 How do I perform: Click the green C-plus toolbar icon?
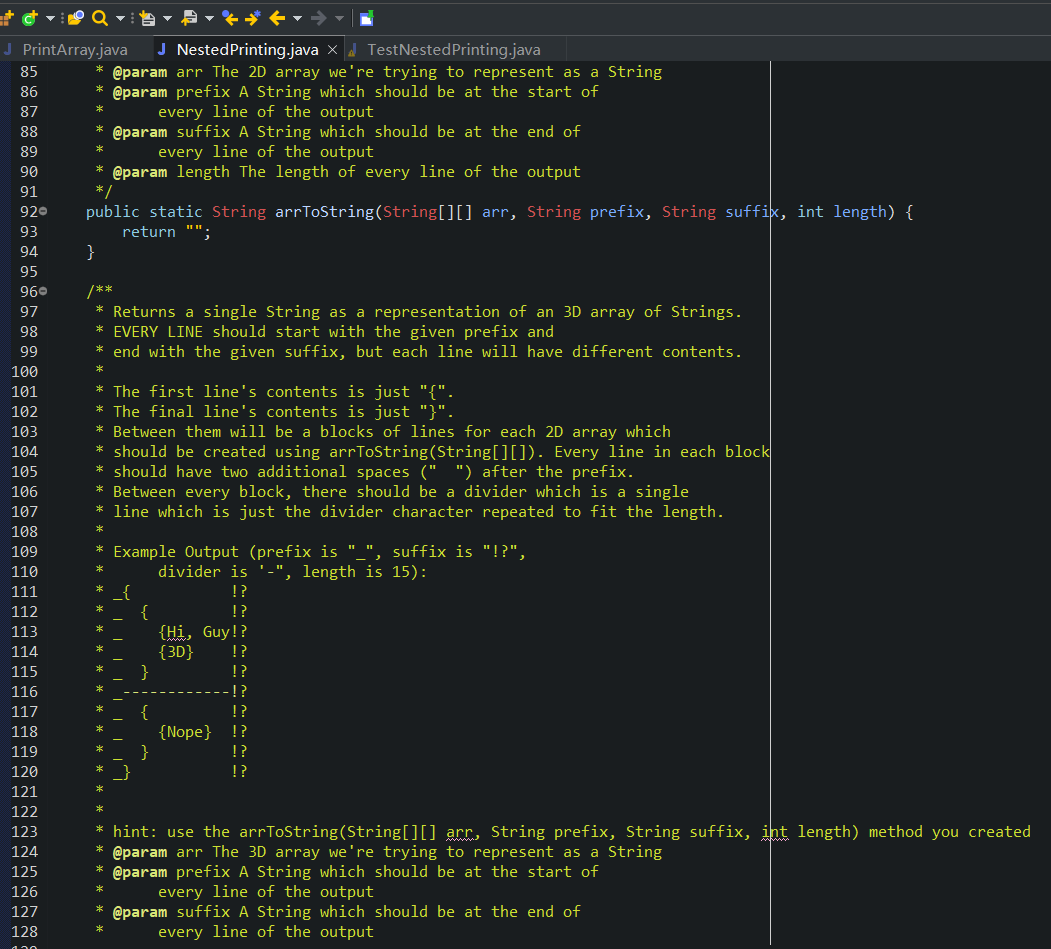point(27,17)
